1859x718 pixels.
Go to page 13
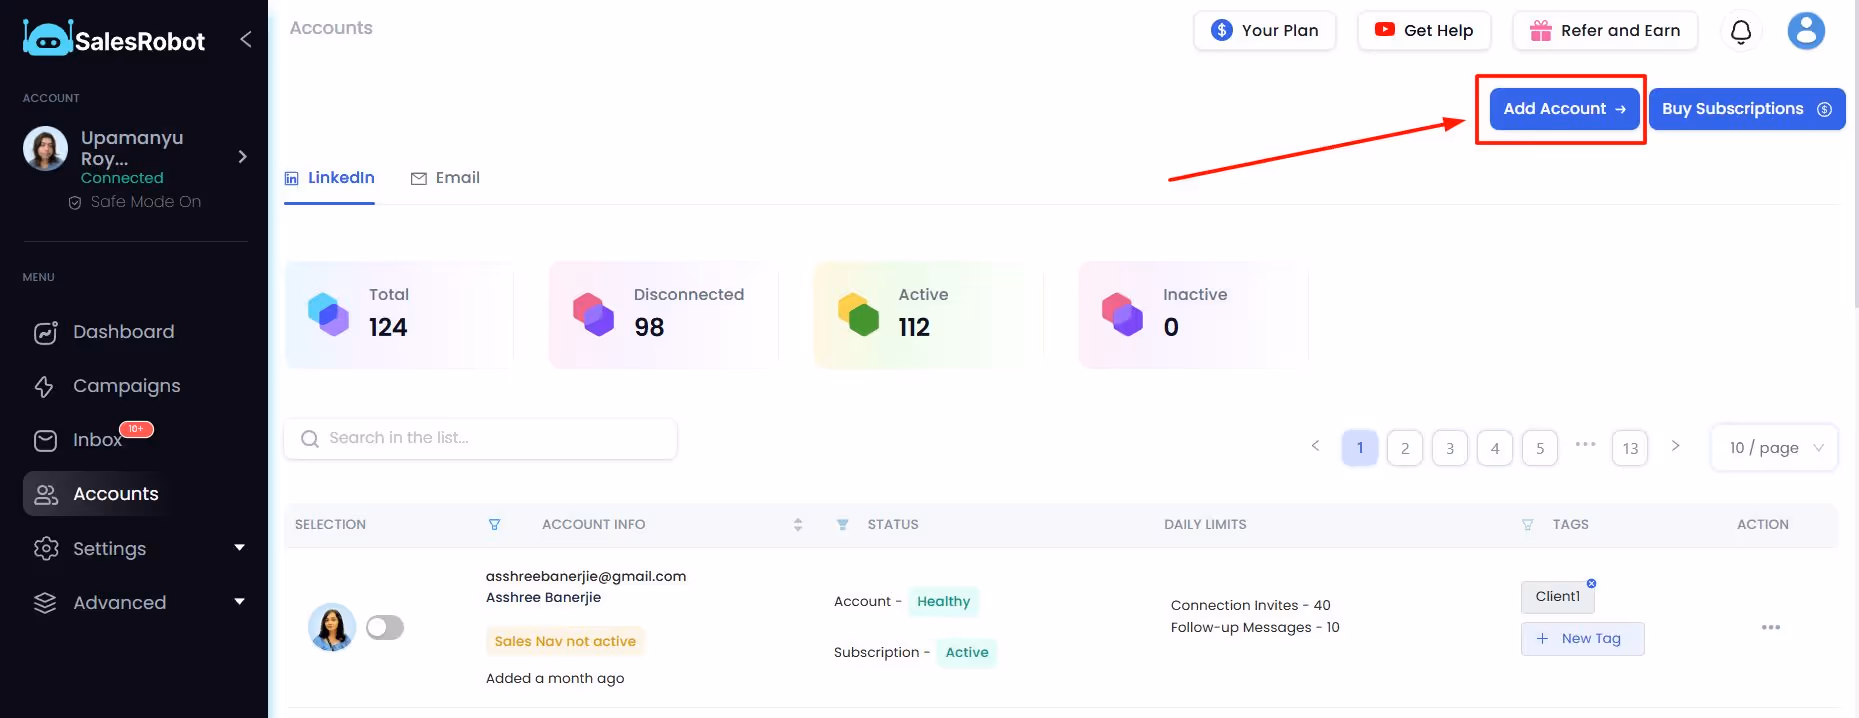tap(1630, 448)
